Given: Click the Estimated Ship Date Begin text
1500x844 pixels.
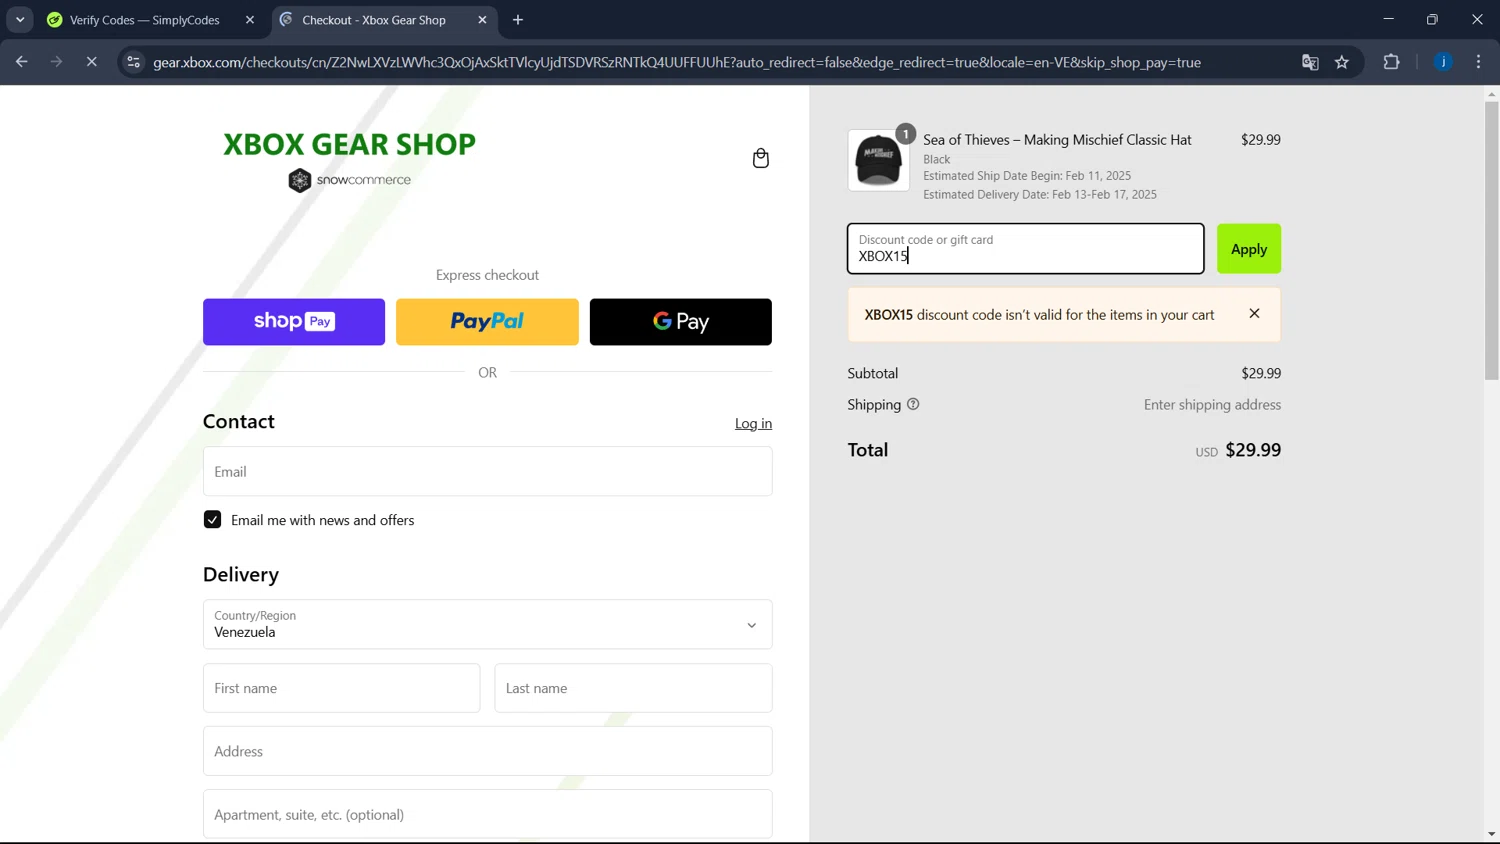Looking at the screenshot, I should click(1027, 175).
